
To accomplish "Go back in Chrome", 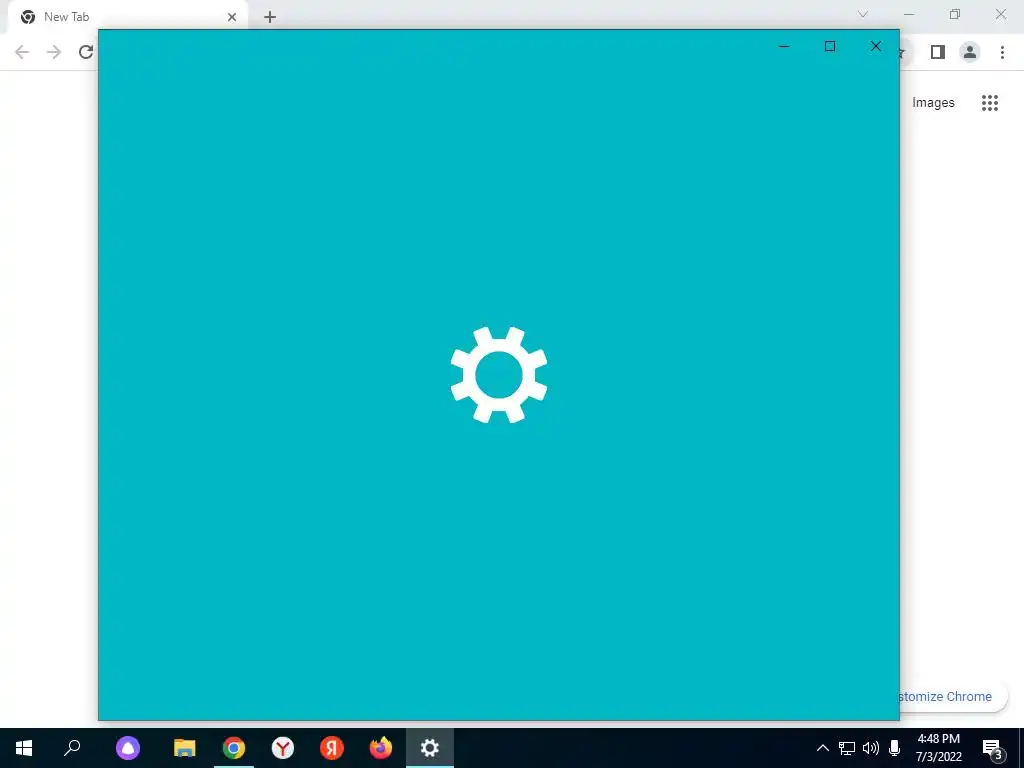I will tap(22, 52).
